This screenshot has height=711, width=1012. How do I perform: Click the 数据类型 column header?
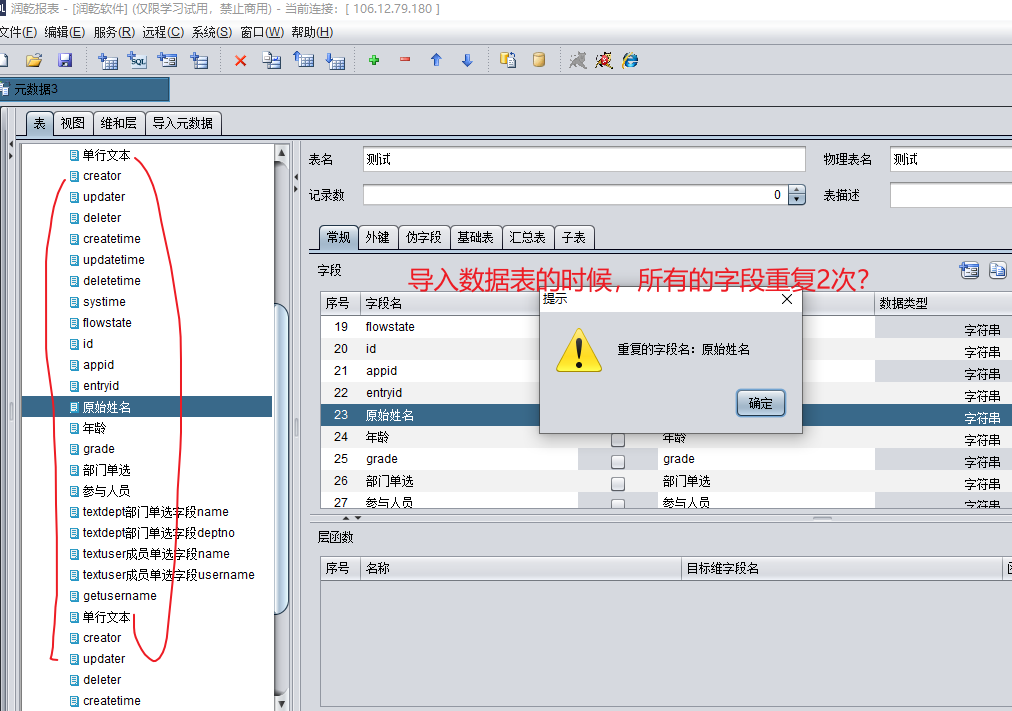(x=942, y=303)
